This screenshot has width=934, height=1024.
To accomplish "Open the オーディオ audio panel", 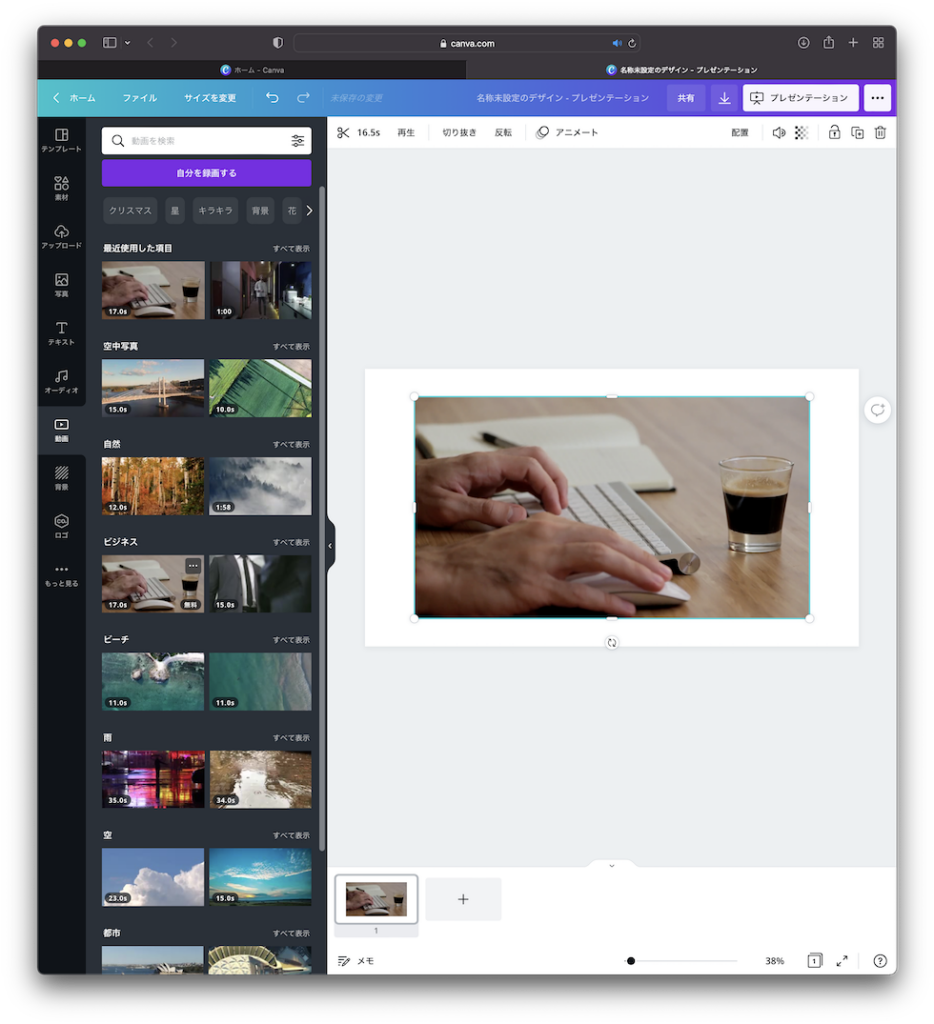I will (x=62, y=381).
